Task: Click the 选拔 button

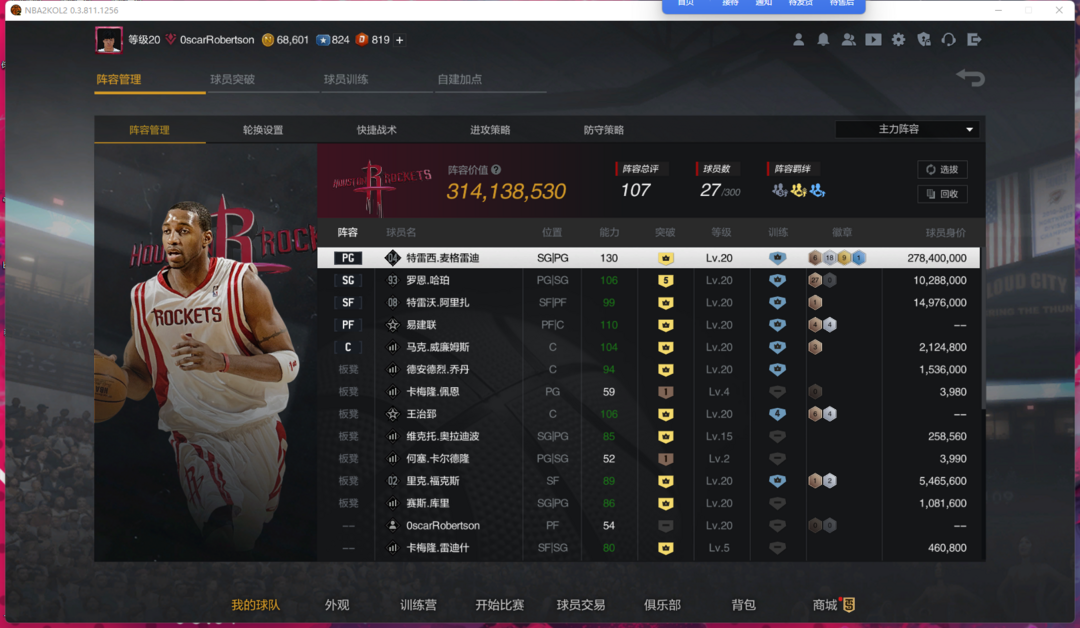Action: [942, 169]
